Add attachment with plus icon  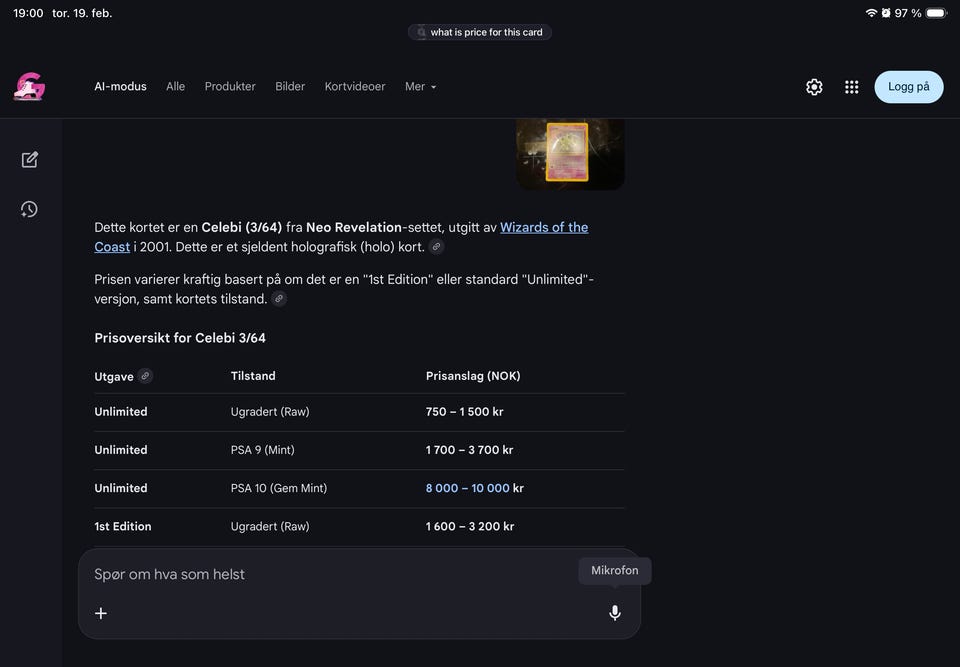tap(101, 613)
